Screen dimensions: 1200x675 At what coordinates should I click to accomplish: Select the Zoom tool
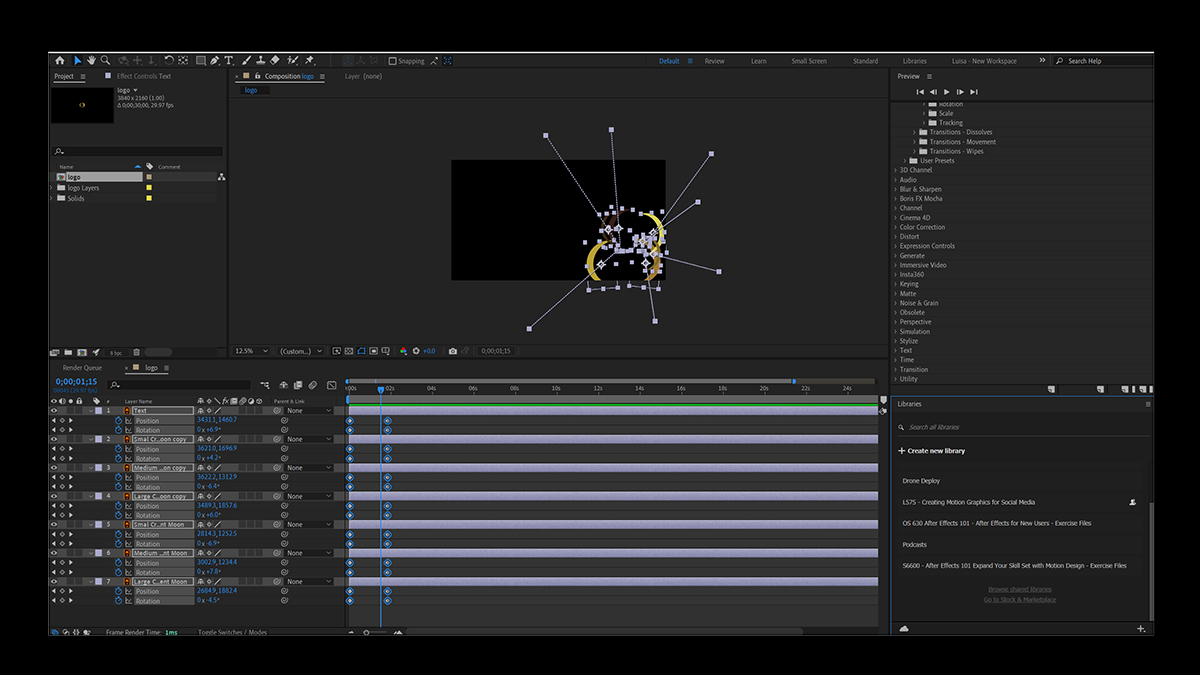coord(107,60)
